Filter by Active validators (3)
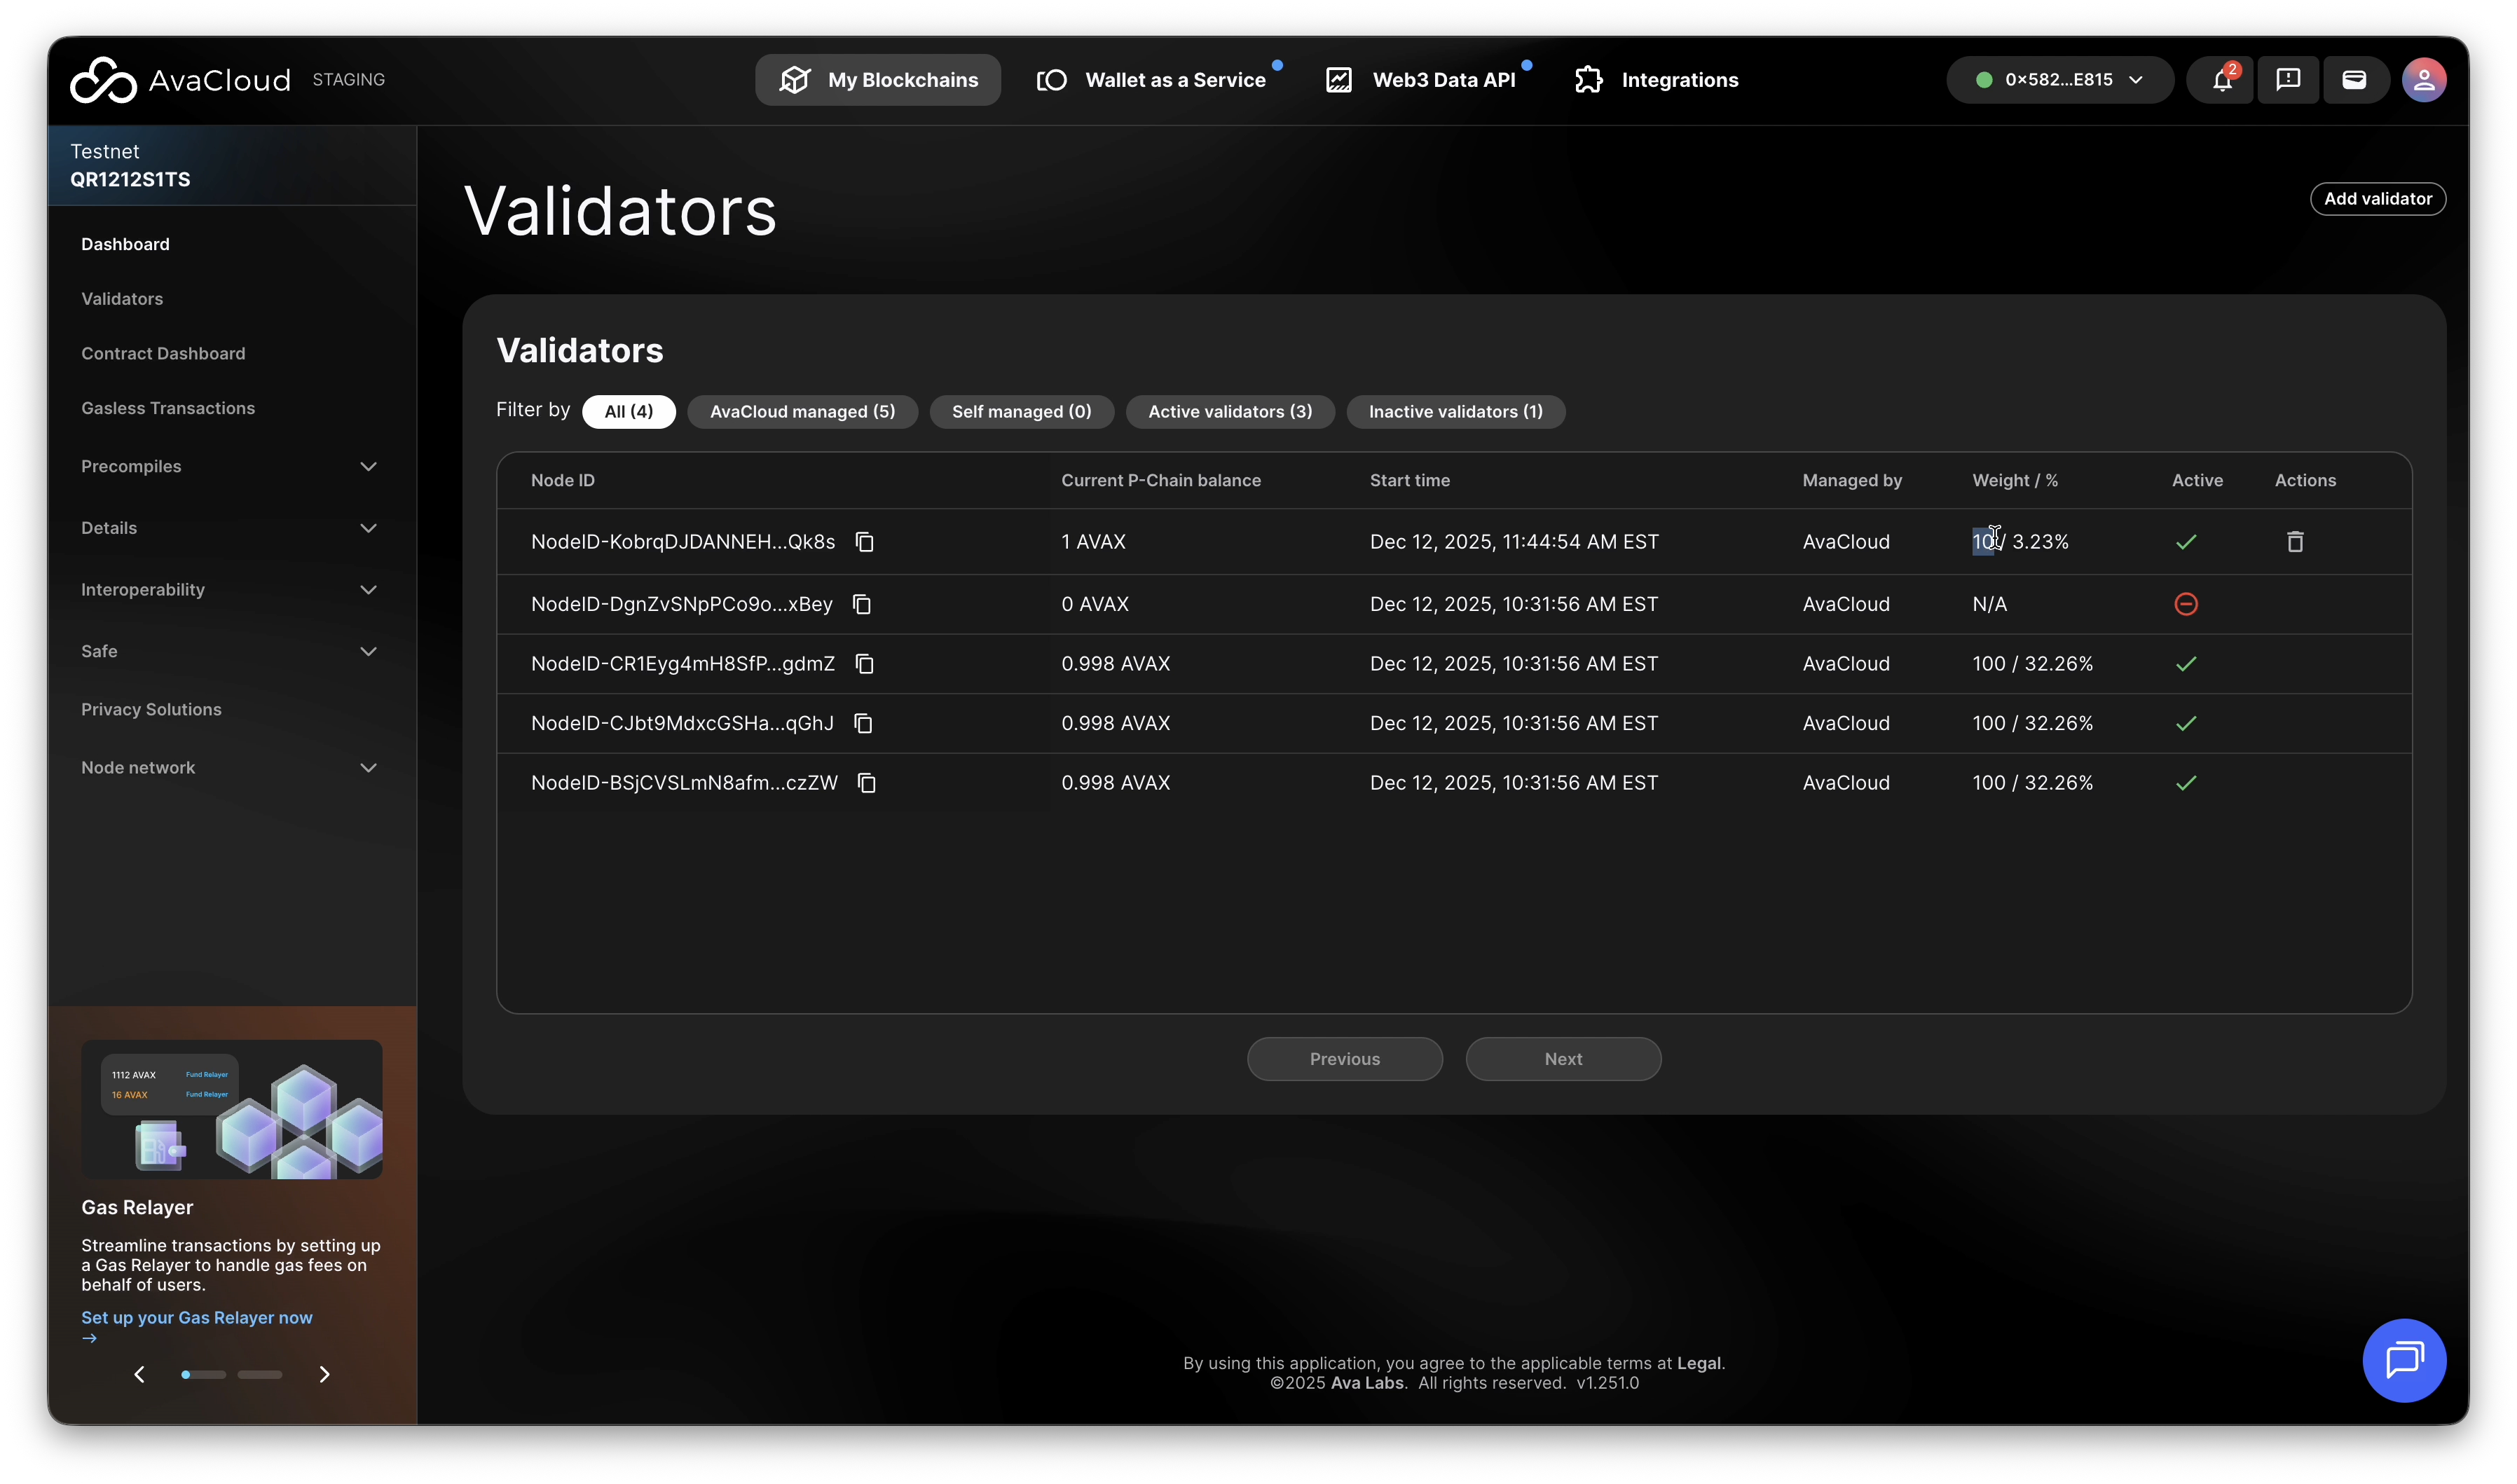Image resolution: width=2517 pixels, height=1484 pixels. [x=1230, y=412]
